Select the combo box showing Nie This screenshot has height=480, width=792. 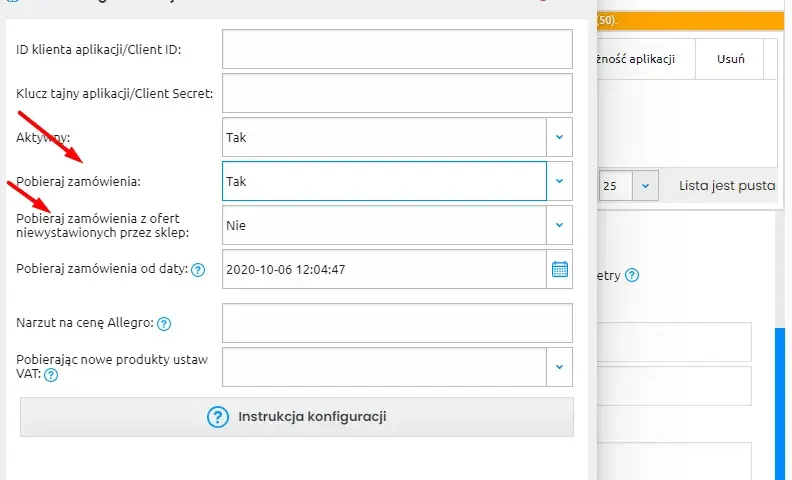(384, 225)
